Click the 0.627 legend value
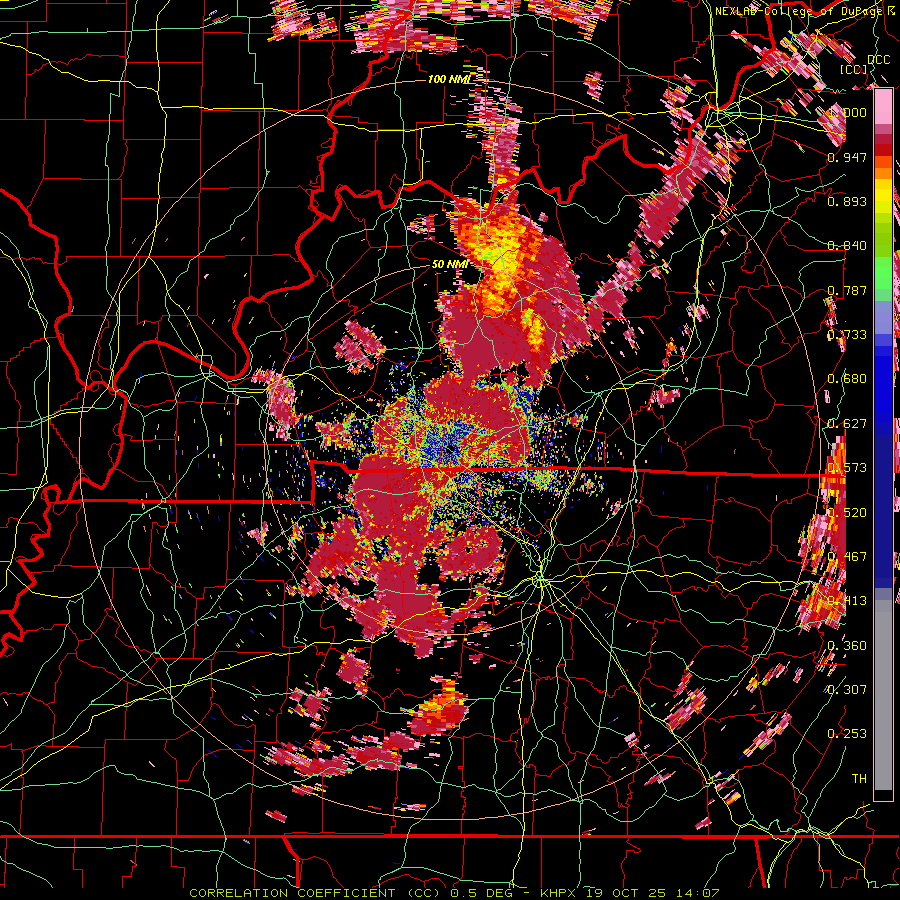Image resolution: width=900 pixels, height=900 pixels. pyautogui.click(x=847, y=424)
